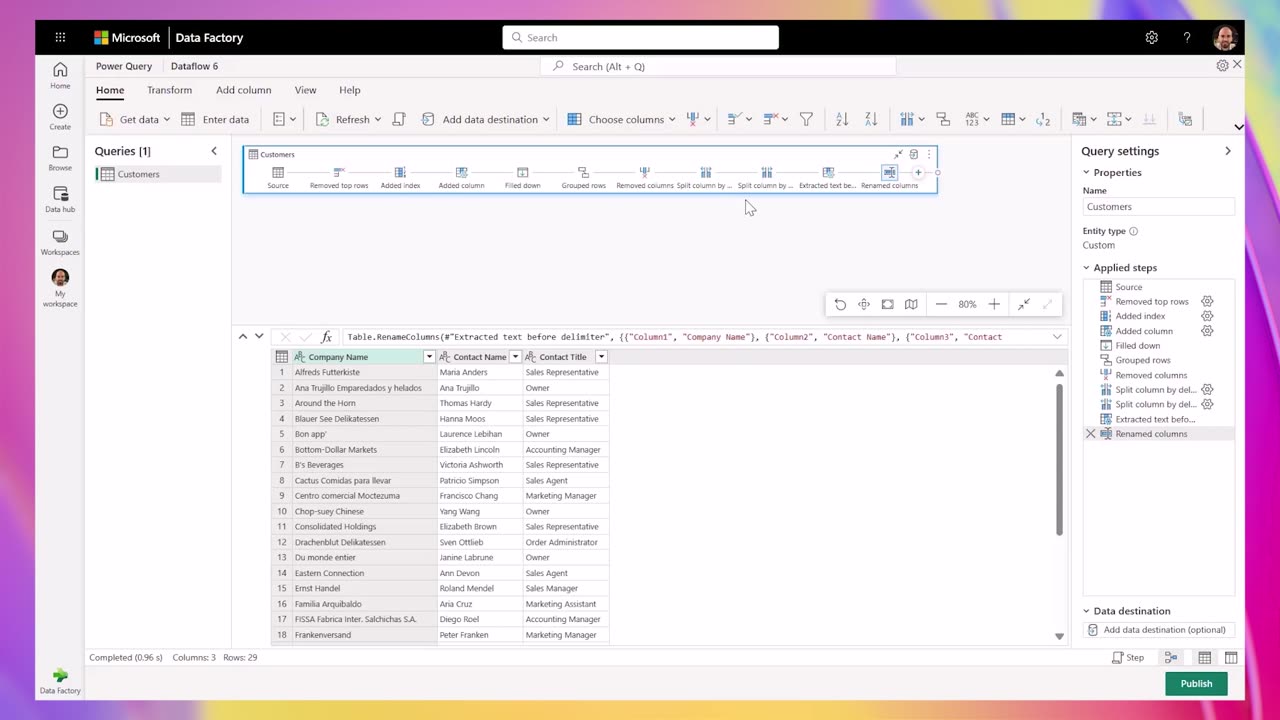This screenshot has width=1280, height=720.
Task: Toggle diagram view icon in status bar
Action: (1170, 657)
